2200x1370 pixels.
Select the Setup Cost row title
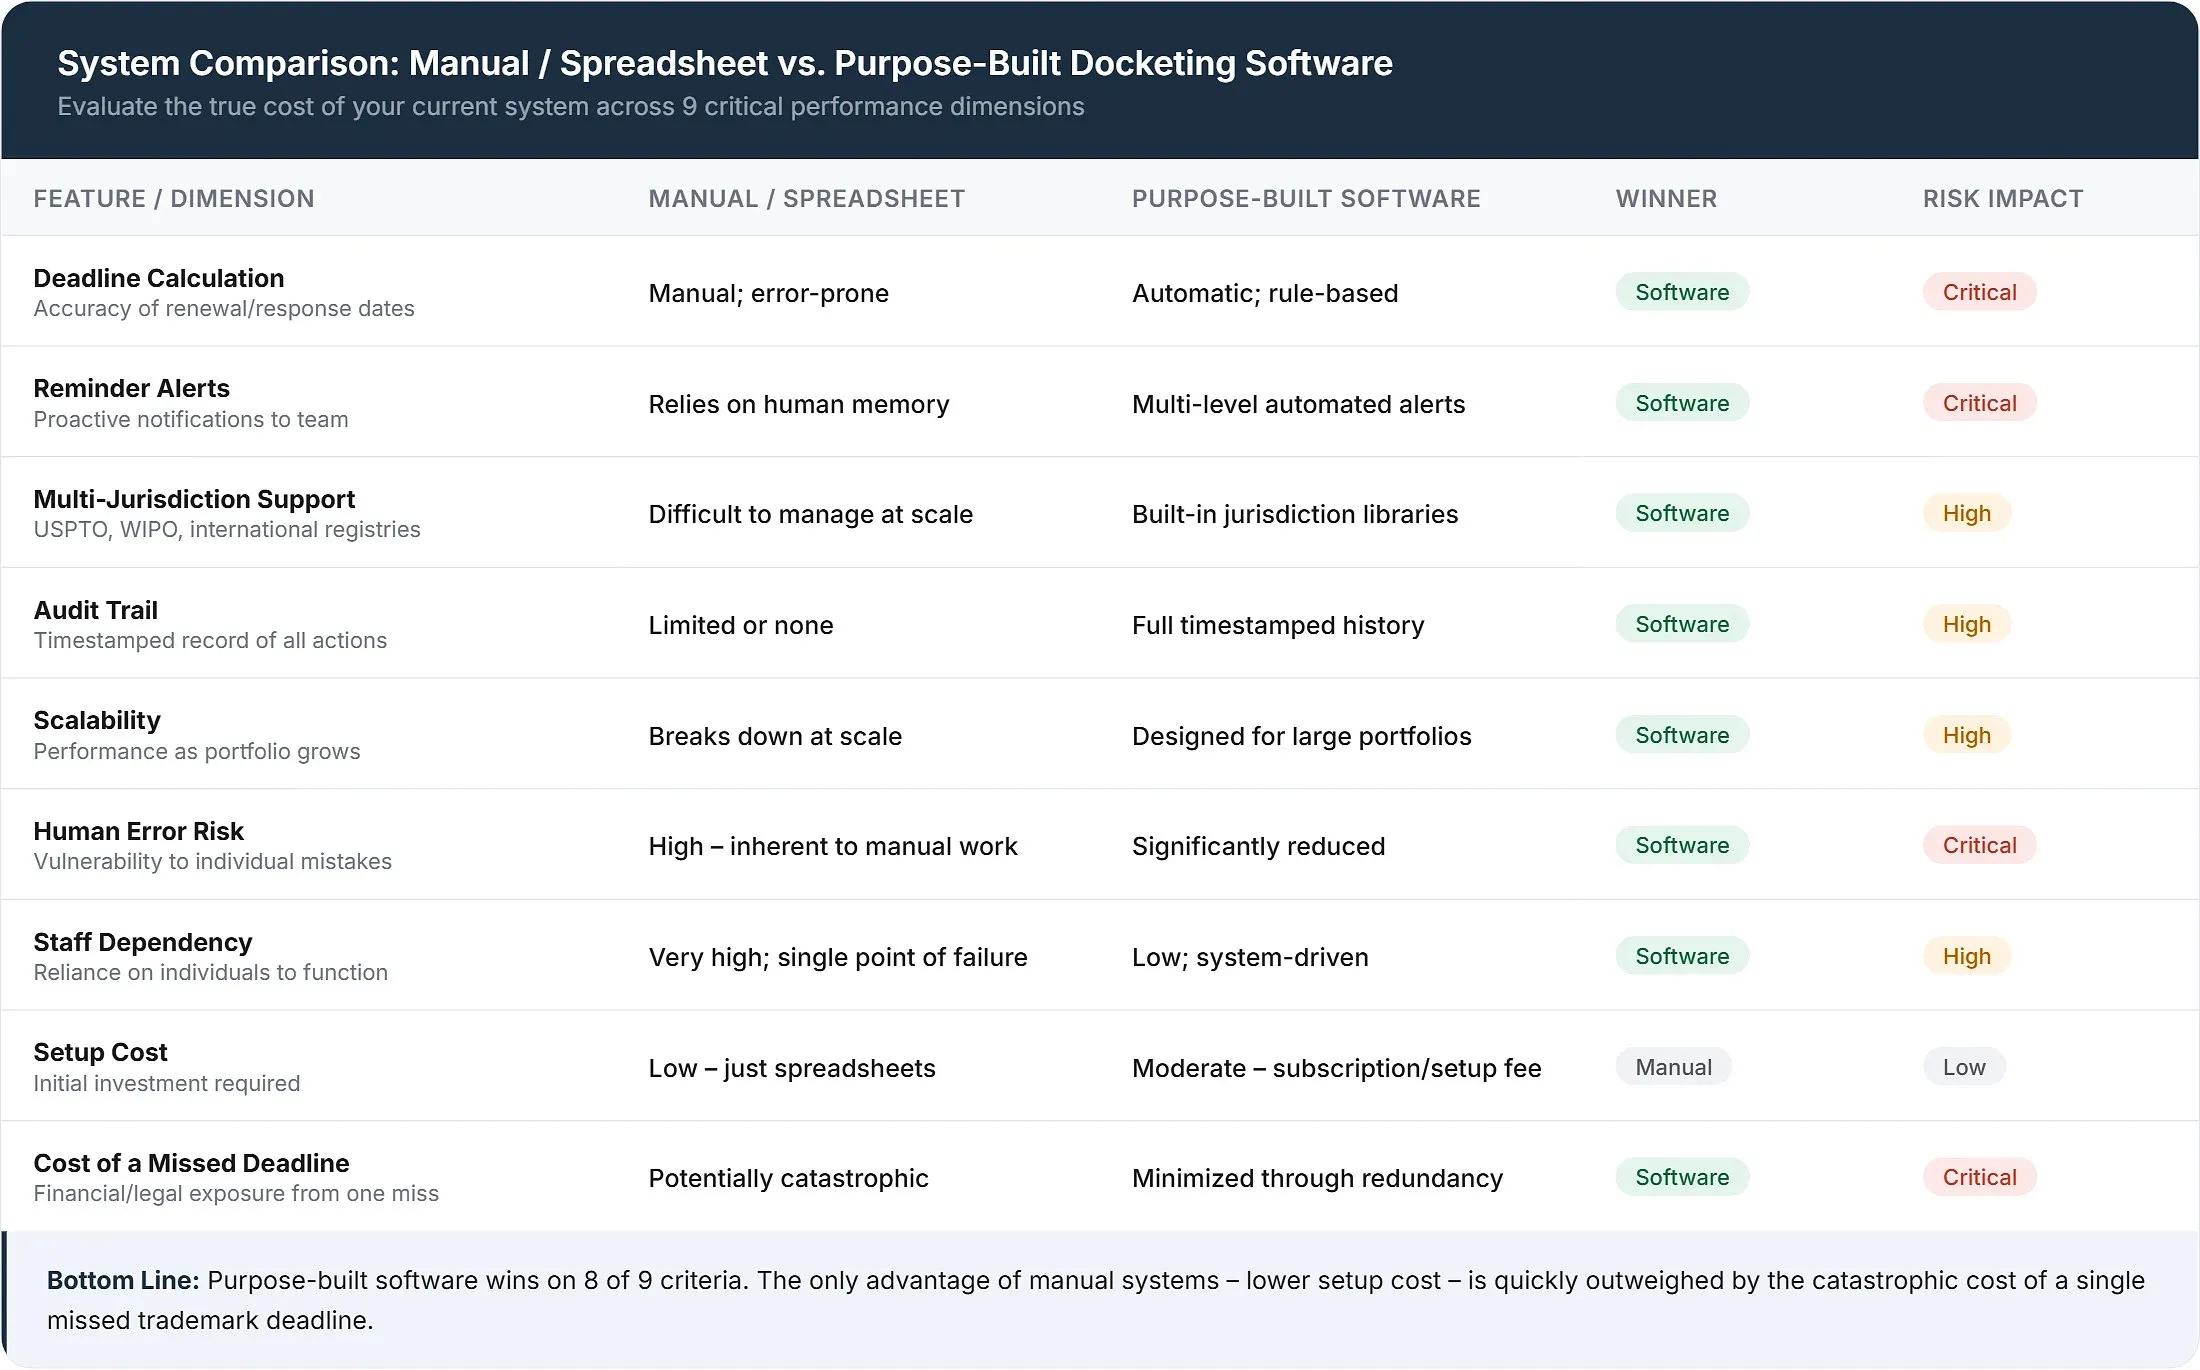pyautogui.click(x=100, y=1052)
